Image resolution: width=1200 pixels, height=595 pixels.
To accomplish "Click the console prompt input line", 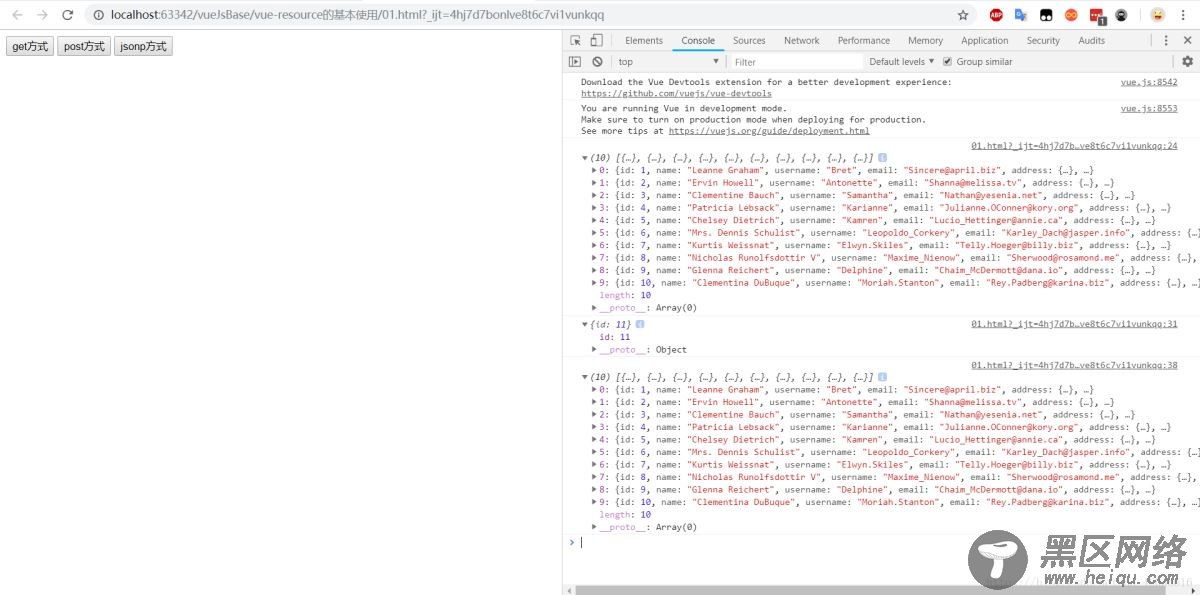I will (x=885, y=542).
